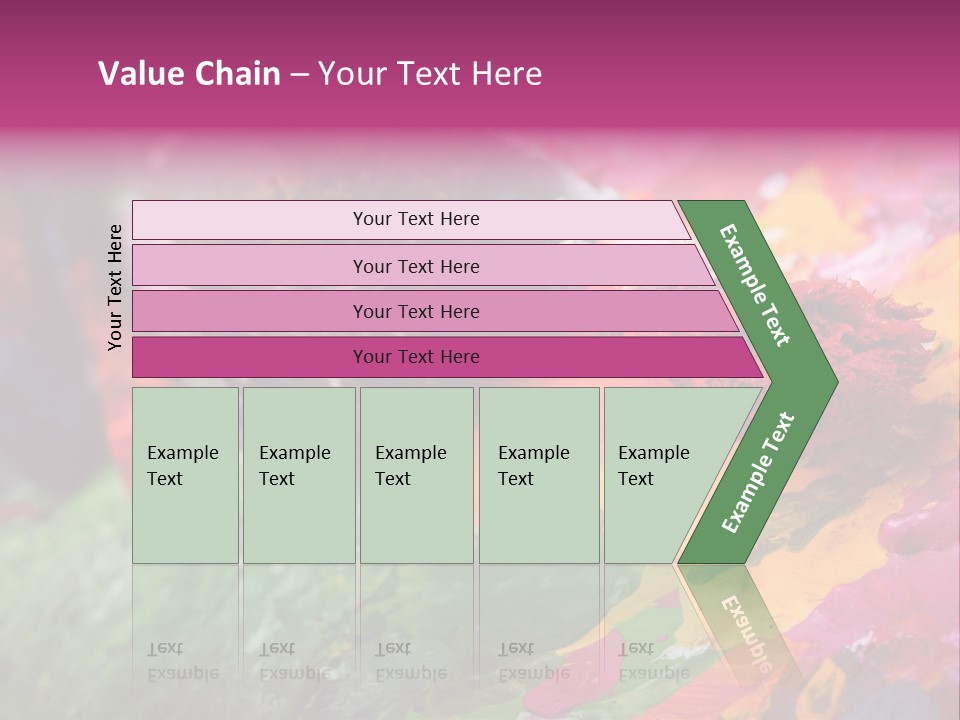This screenshot has width=960, height=720.
Task: Select the third pink Your Text Here bar
Action: coord(415,311)
